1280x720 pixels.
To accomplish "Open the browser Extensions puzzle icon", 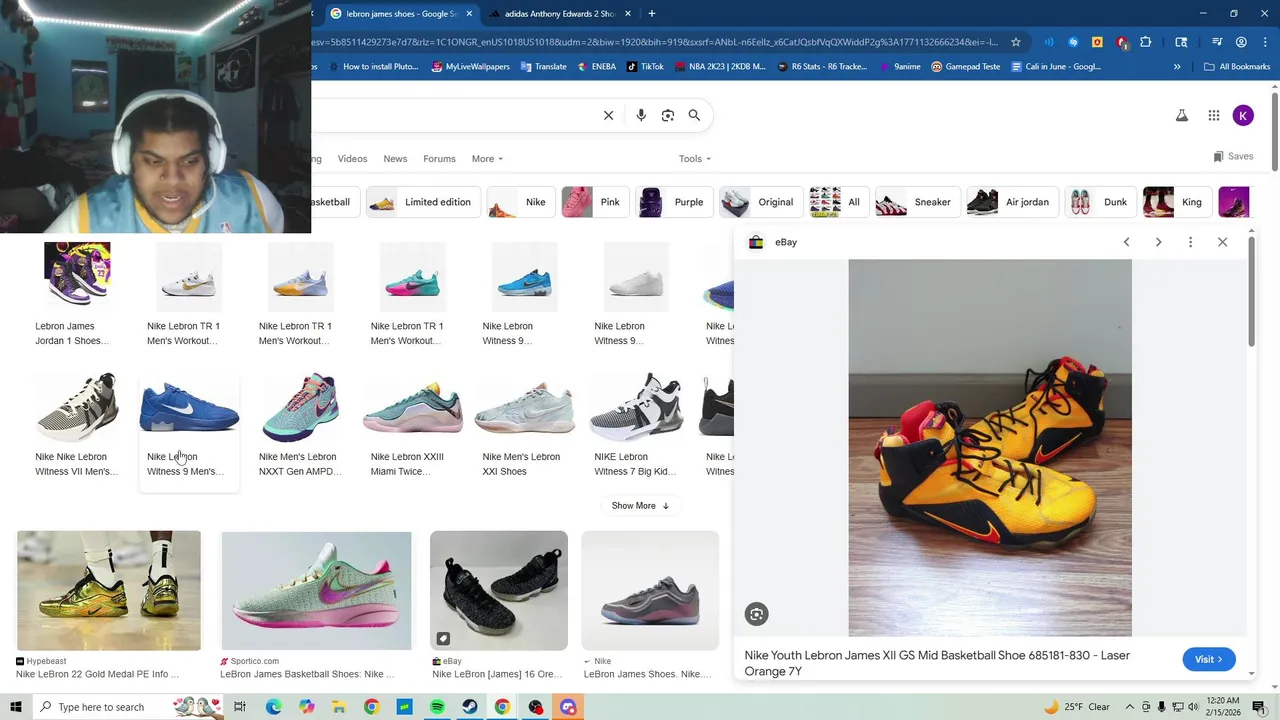I will [x=1146, y=42].
